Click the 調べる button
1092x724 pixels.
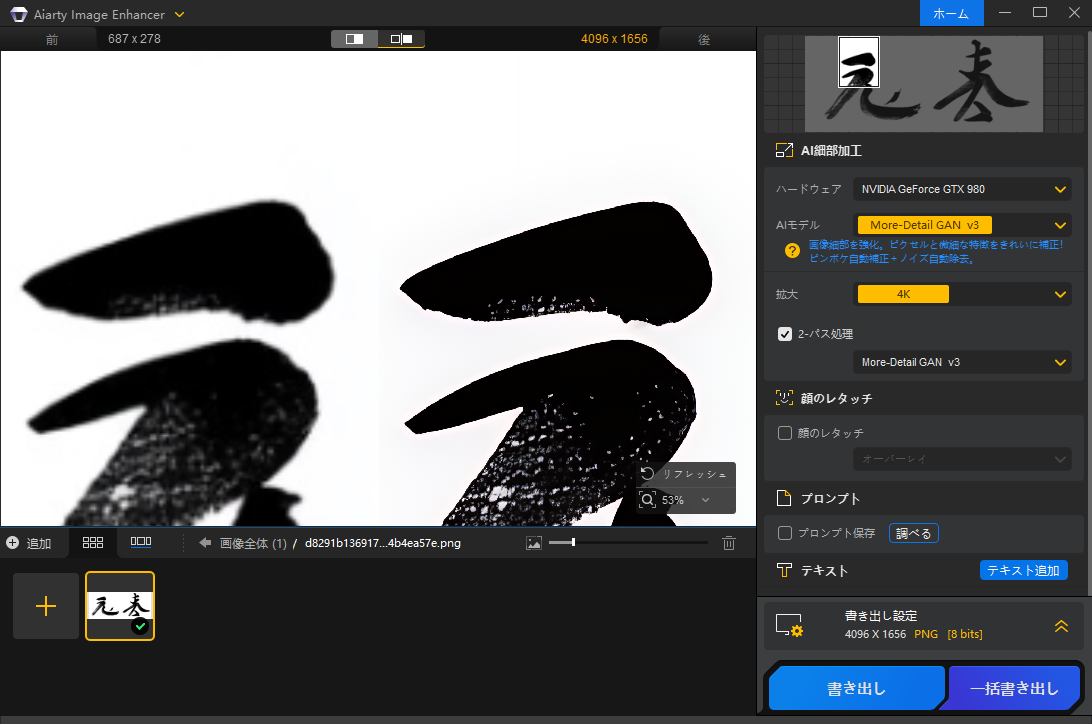tap(914, 533)
